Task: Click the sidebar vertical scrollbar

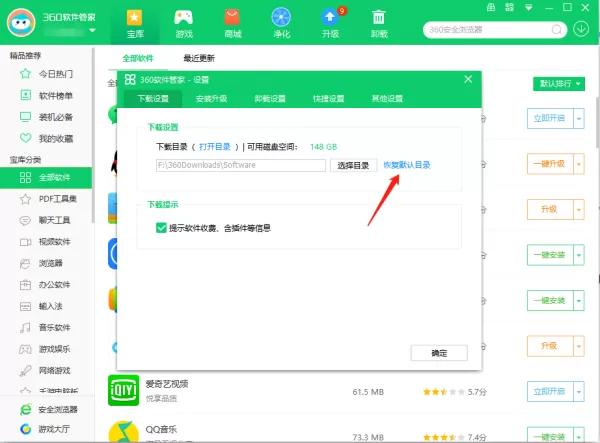Action: (x=93, y=136)
